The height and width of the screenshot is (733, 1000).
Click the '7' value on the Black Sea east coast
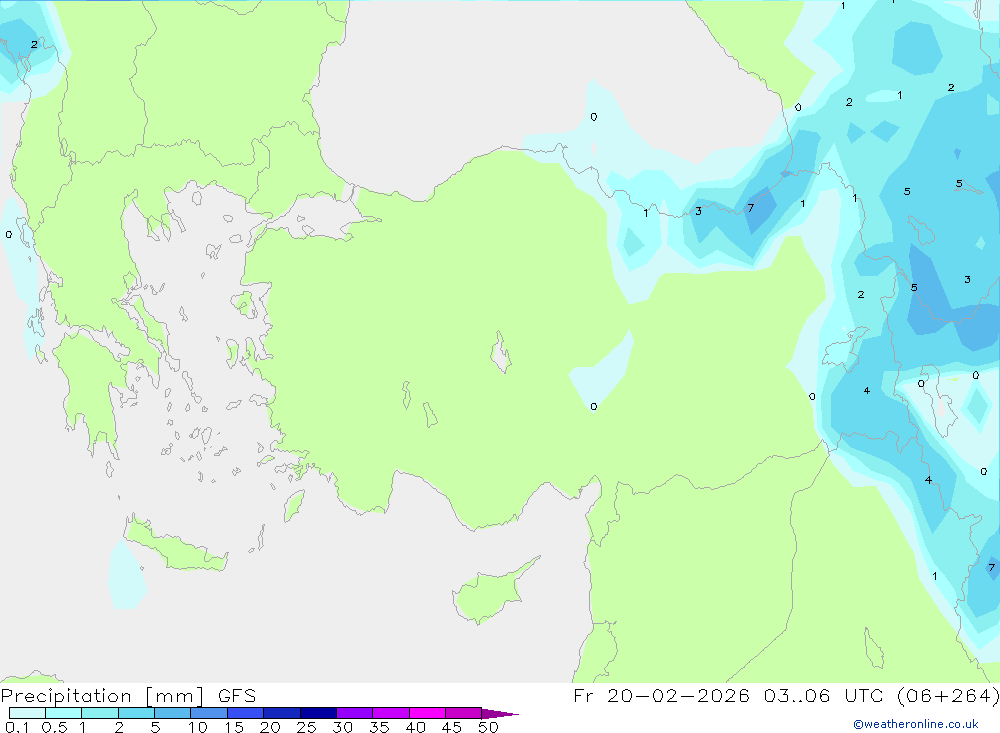pos(751,208)
